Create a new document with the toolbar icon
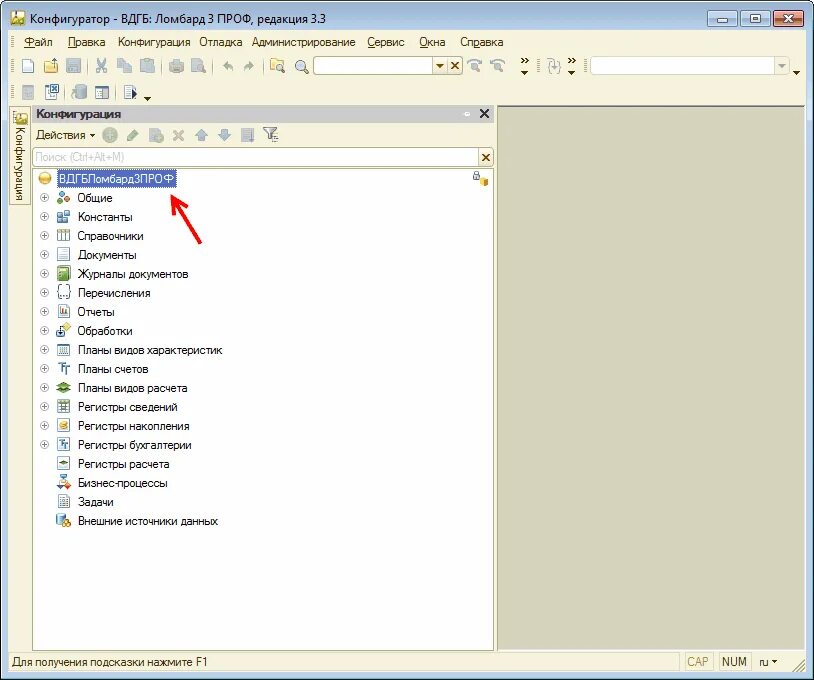 click(28, 66)
